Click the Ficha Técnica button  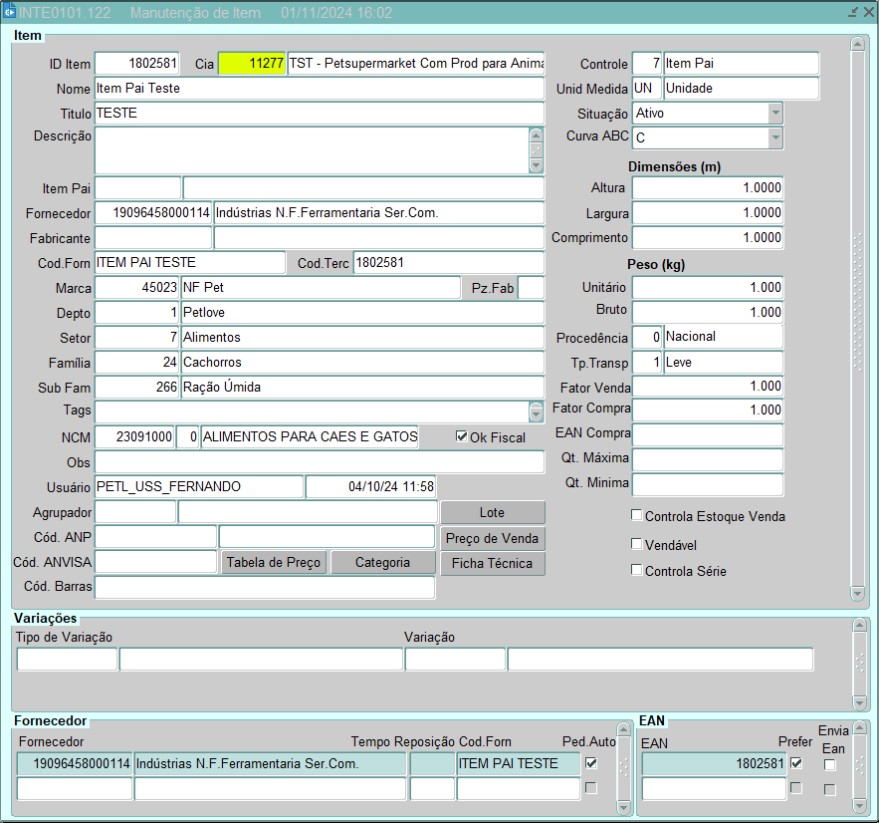493,563
